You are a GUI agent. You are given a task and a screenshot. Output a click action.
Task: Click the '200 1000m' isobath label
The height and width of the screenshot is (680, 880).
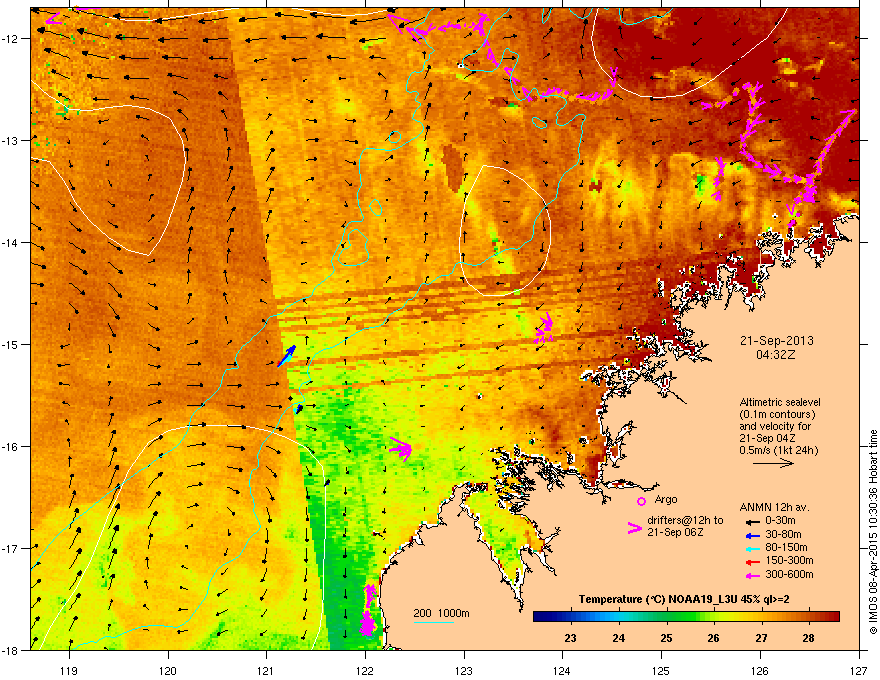441,613
